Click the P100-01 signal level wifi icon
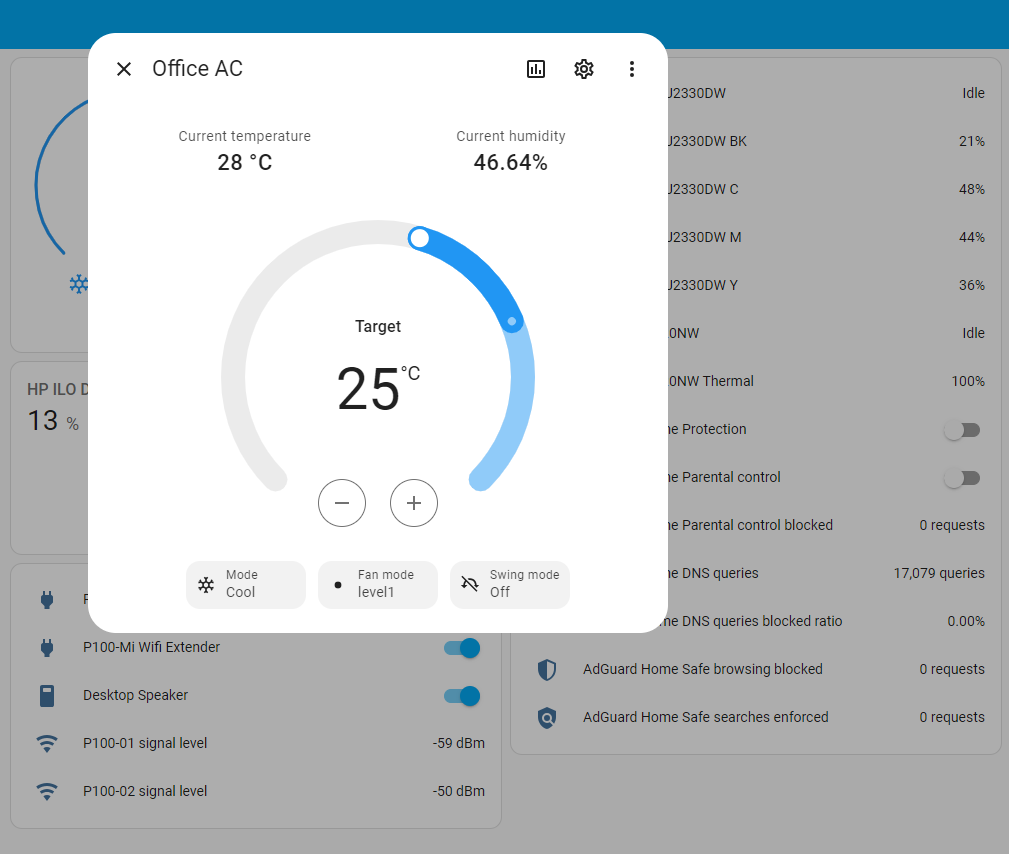The height and width of the screenshot is (854, 1009). pos(47,744)
